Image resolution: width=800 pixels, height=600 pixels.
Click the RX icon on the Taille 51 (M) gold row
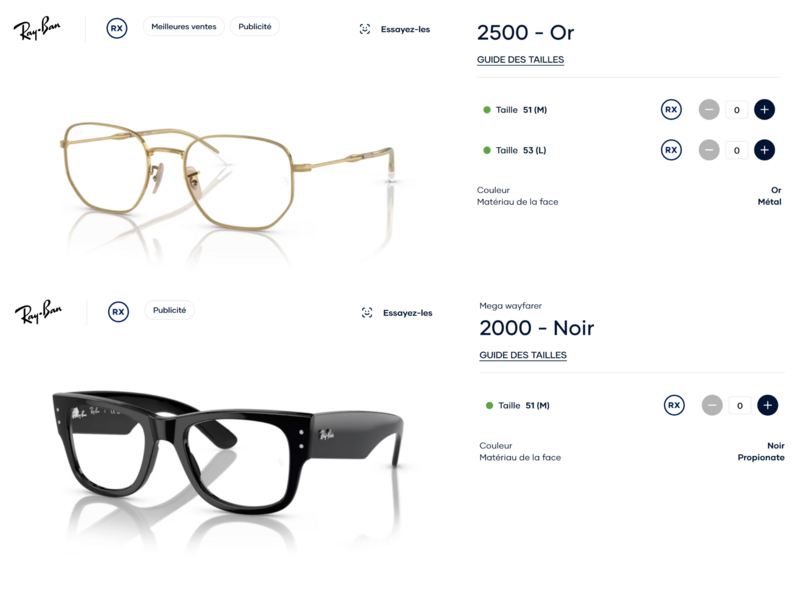671,109
